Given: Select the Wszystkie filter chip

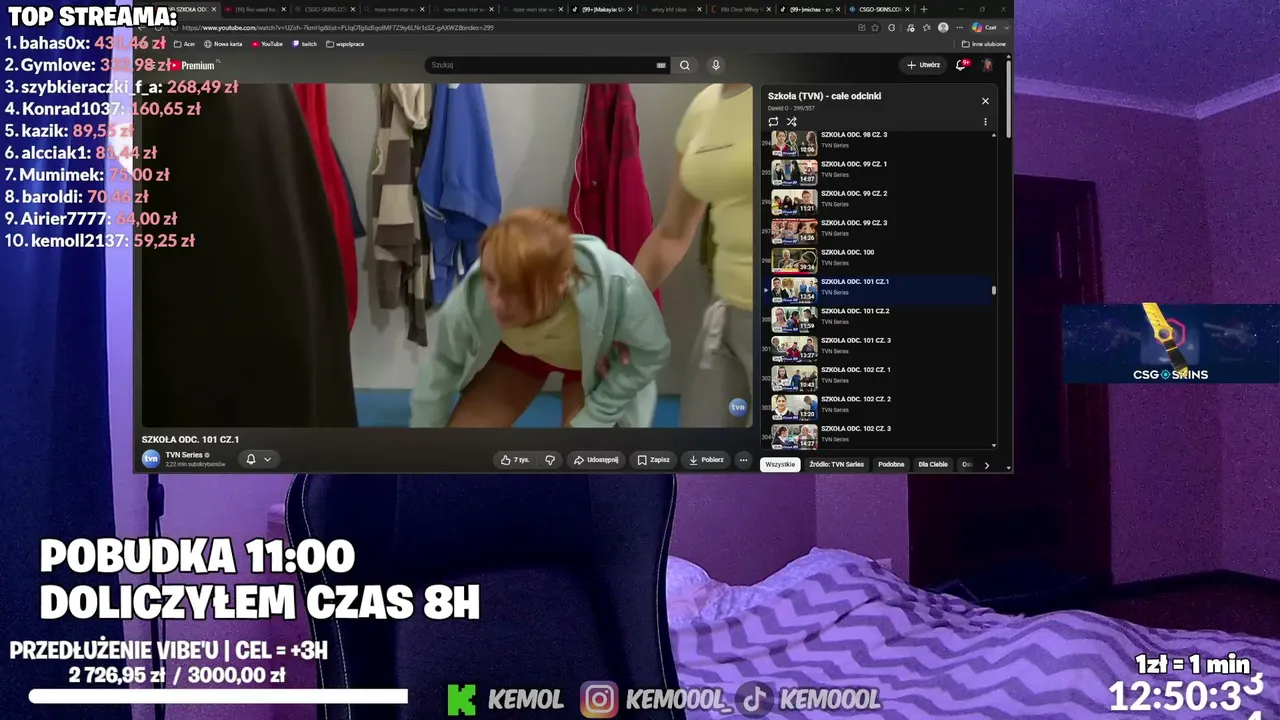Looking at the screenshot, I should pos(780,464).
